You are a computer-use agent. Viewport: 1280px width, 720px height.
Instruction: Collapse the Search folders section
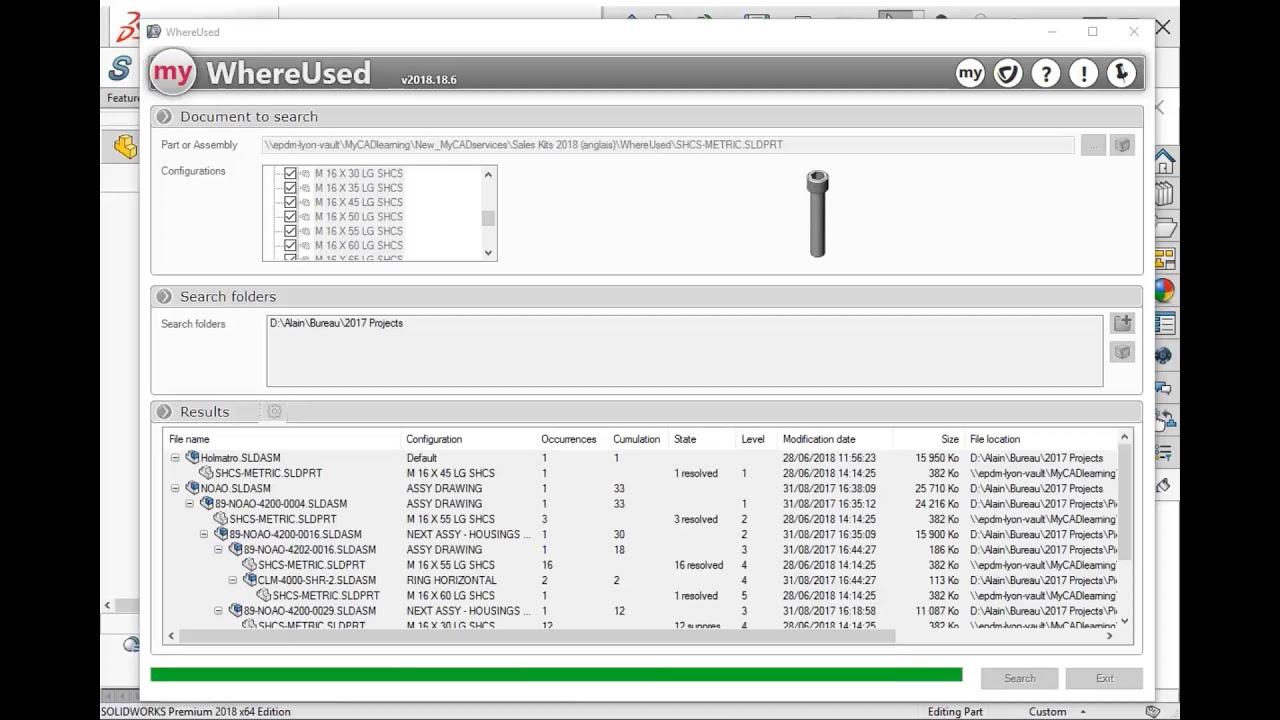[x=164, y=297]
